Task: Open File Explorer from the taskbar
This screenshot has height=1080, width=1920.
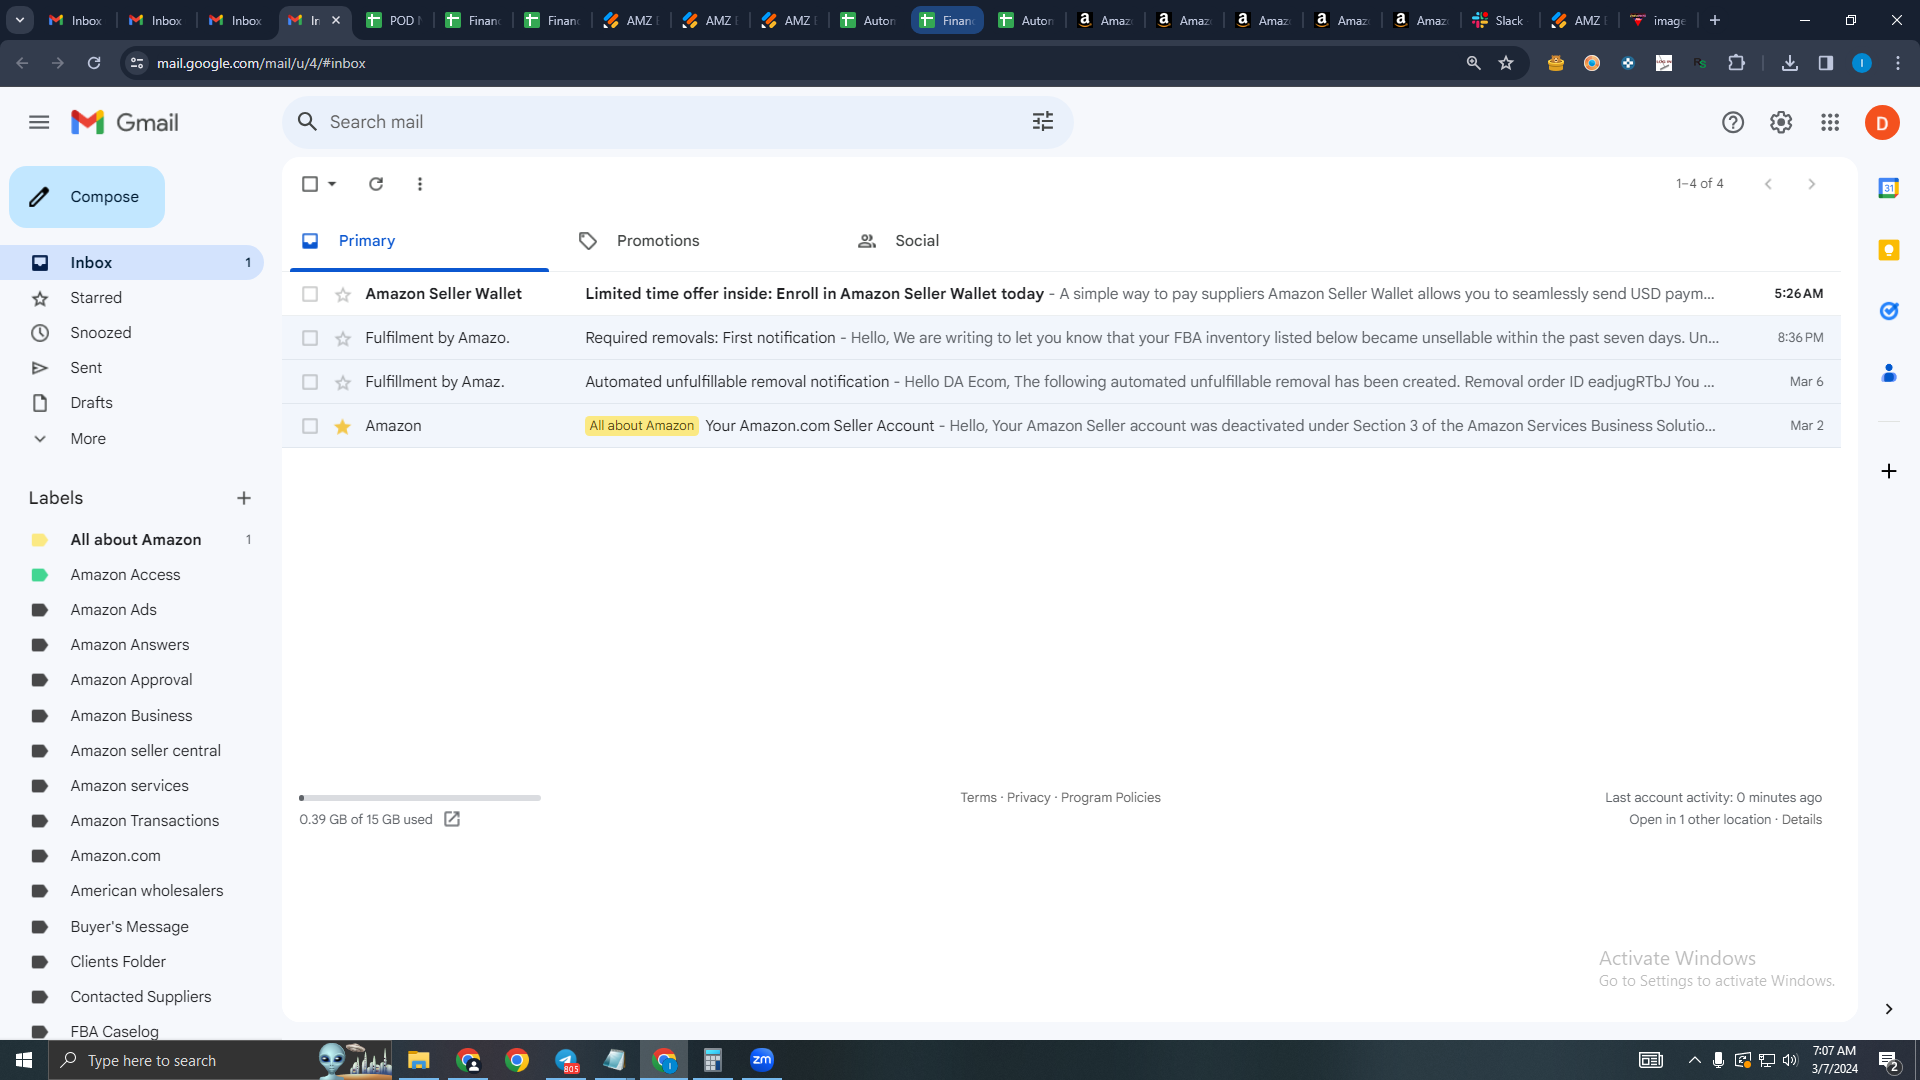Action: click(x=419, y=1060)
